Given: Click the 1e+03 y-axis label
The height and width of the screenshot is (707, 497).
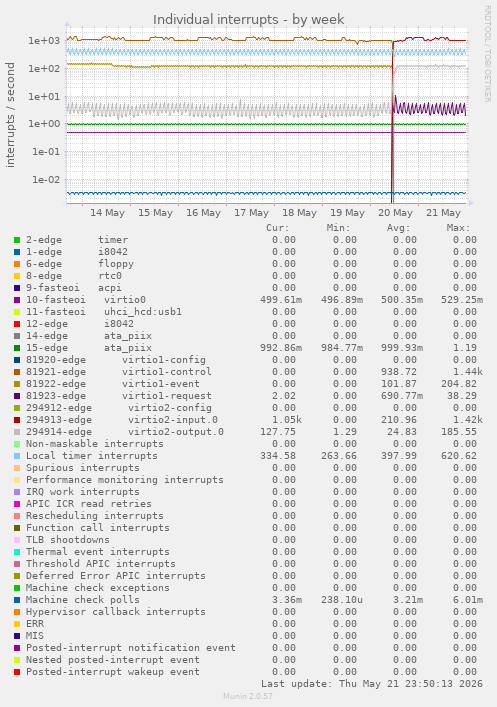Looking at the screenshot, I should [x=44, y=41].
